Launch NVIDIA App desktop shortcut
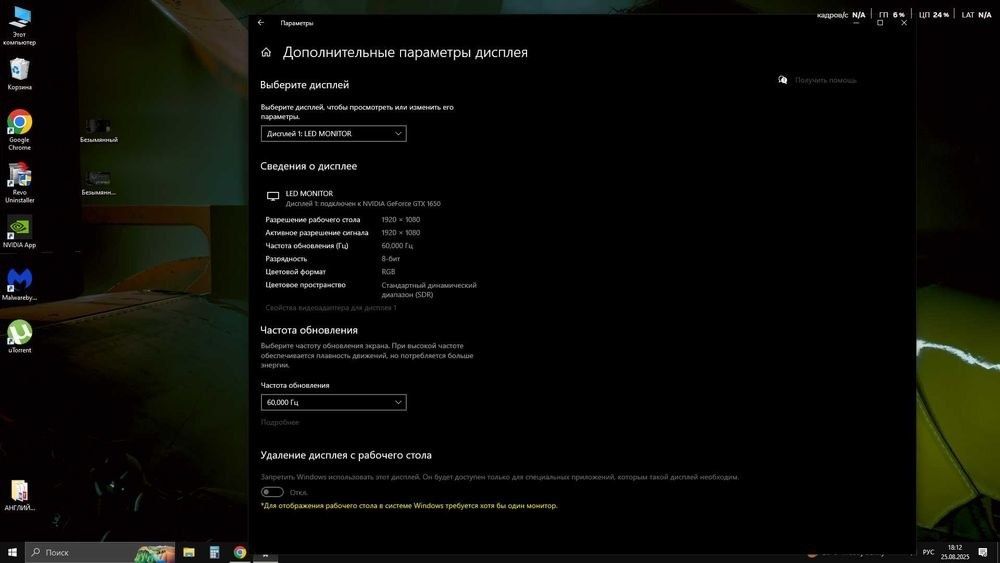Image resolution: width=1000 pixels, height=563 pixels. (19, 231)
